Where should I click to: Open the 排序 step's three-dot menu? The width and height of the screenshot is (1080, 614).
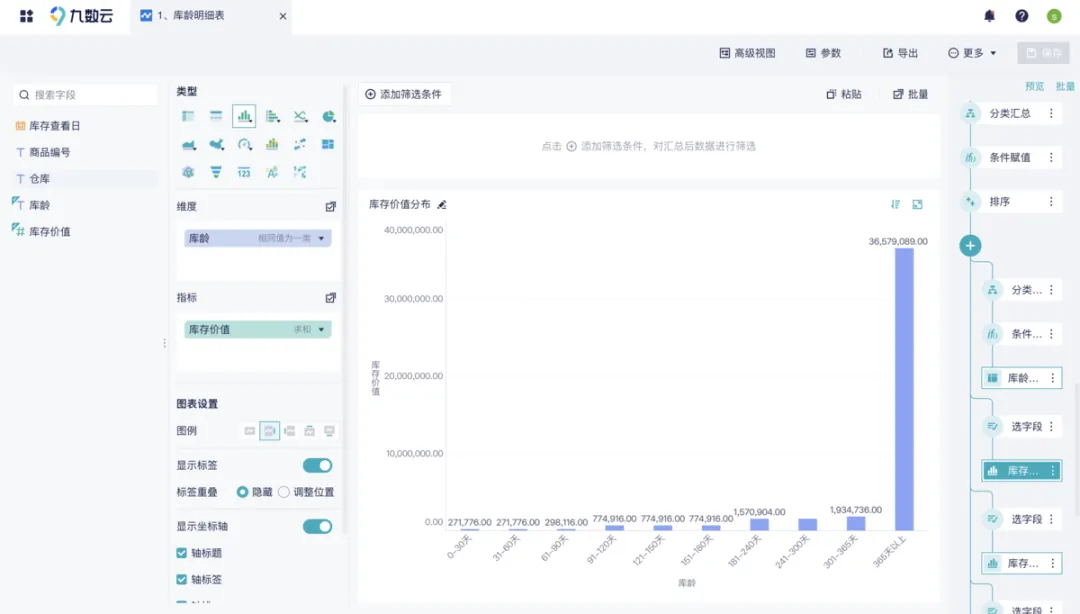tap(1051, 201)
